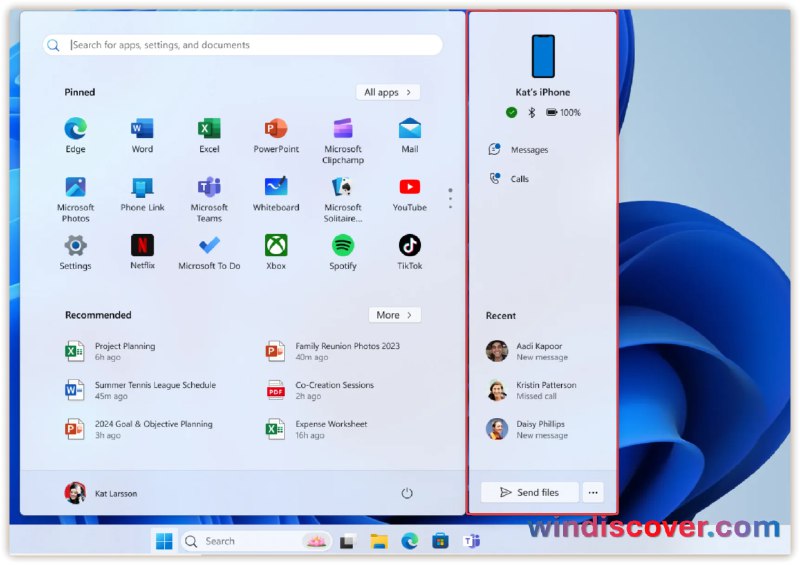Launch Netflix
800x567 pixels.
pos(142,252)
